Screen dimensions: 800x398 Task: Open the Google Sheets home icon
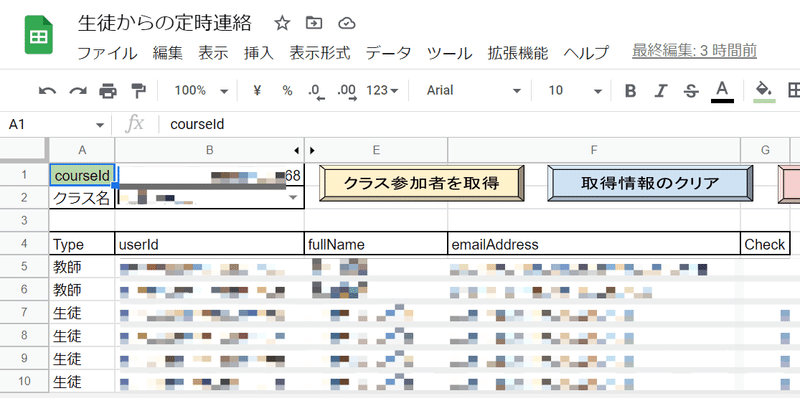39,35
